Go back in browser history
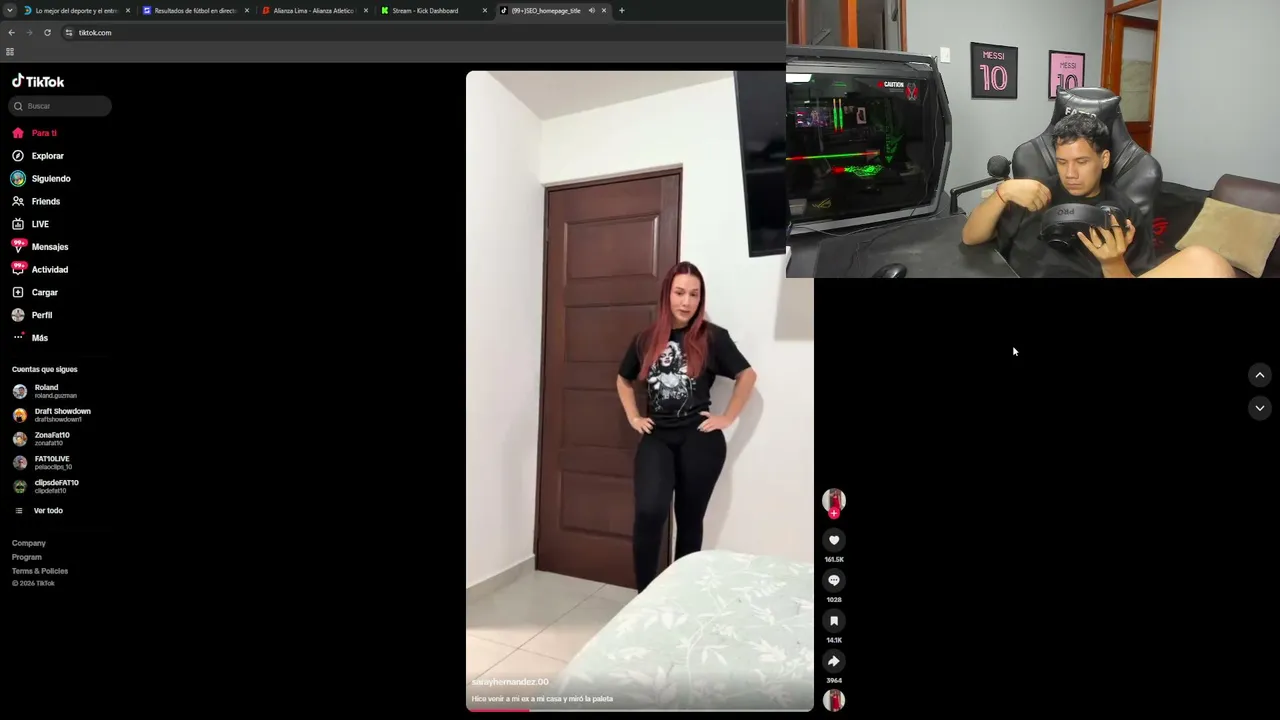This screenshot has width=1280, height=720. click(x=11, y=33)
